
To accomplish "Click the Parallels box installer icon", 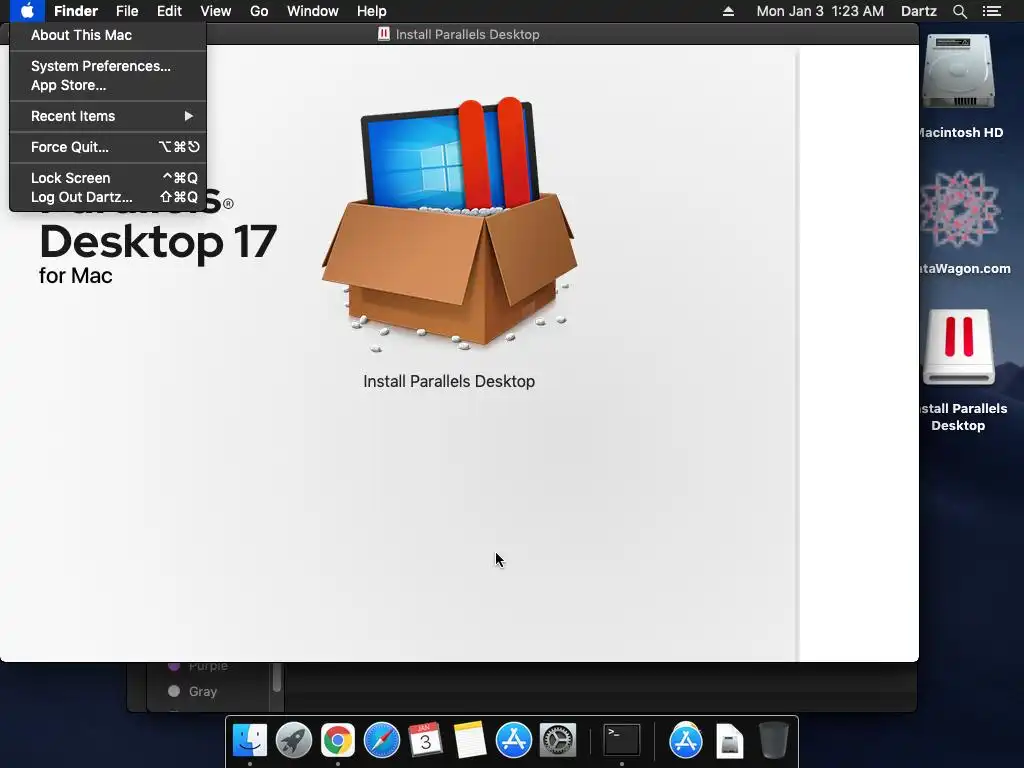I will point(449,224).
